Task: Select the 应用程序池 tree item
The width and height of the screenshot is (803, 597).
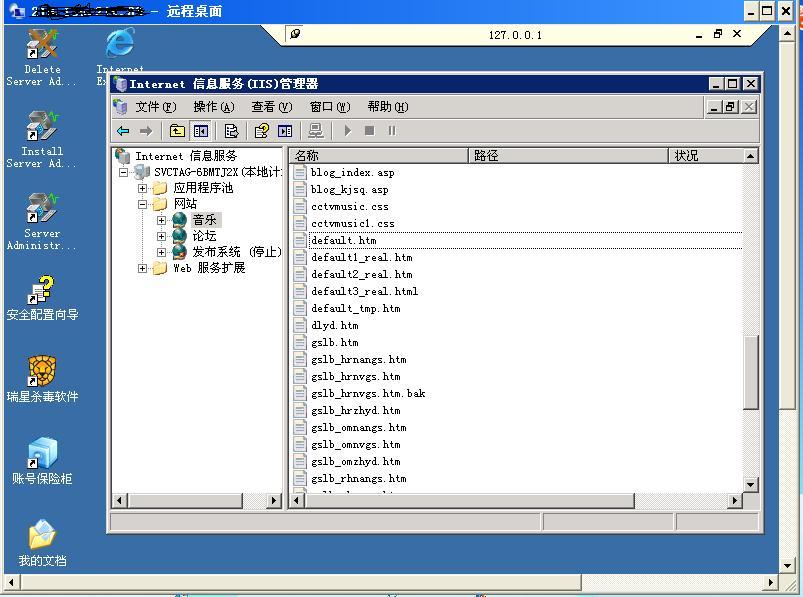Action: (203, 188)
